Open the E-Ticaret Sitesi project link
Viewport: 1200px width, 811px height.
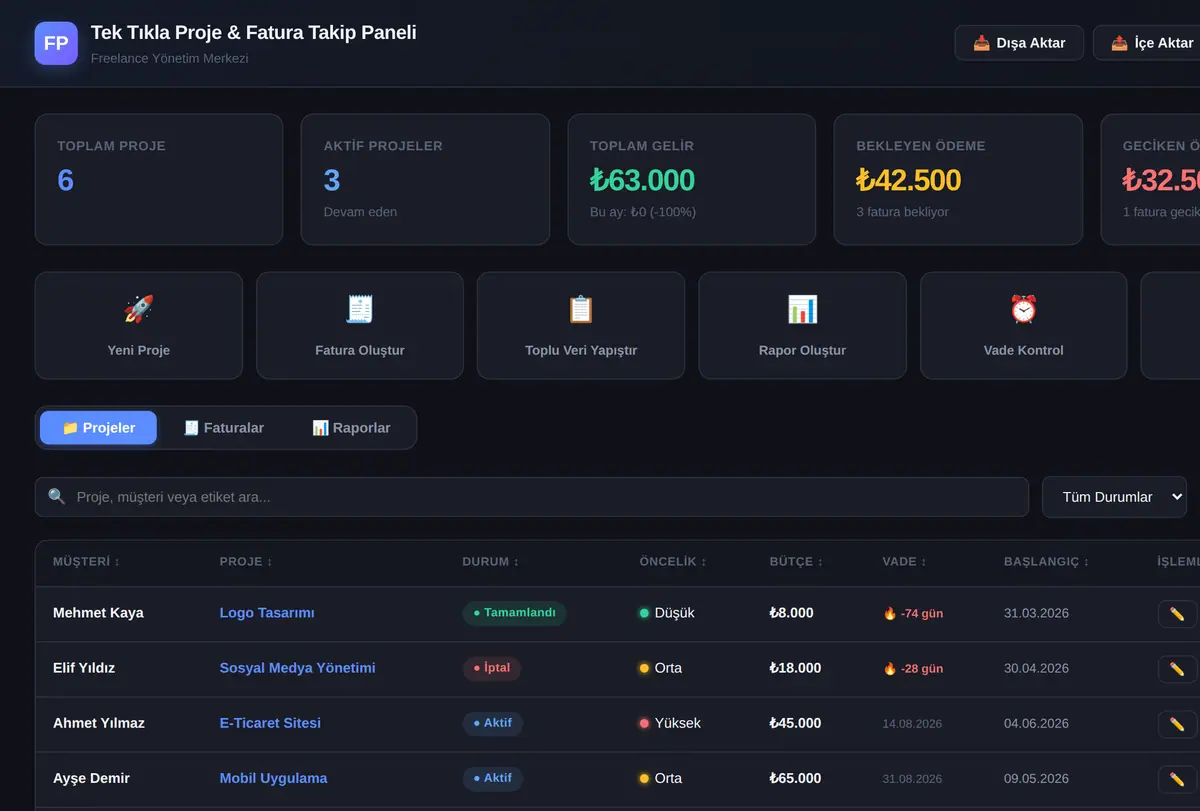pyautogui.click(x=270, y=723)
